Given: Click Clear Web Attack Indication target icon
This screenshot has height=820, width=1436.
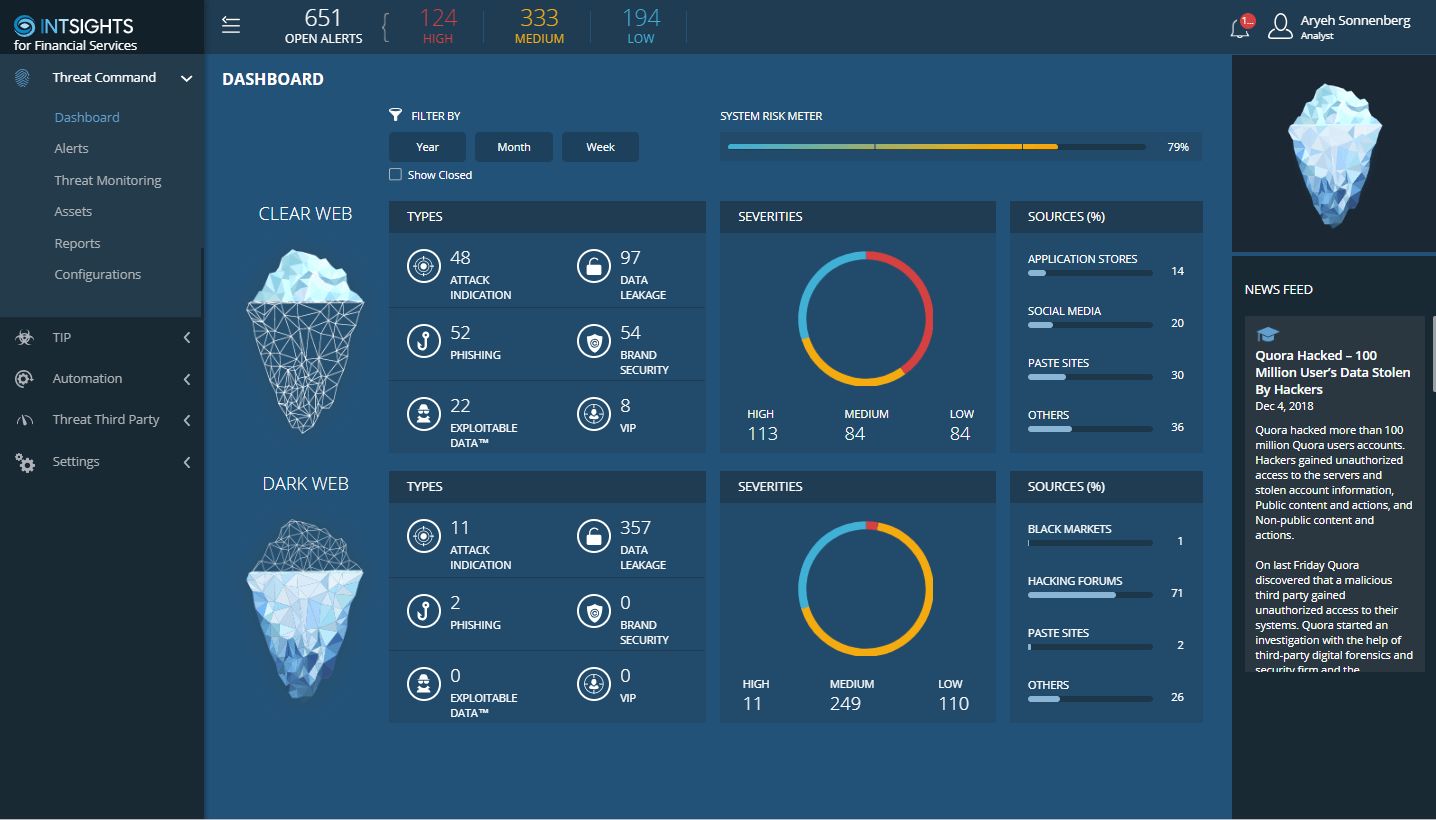Looking at the screenshot, I should 423,267.
